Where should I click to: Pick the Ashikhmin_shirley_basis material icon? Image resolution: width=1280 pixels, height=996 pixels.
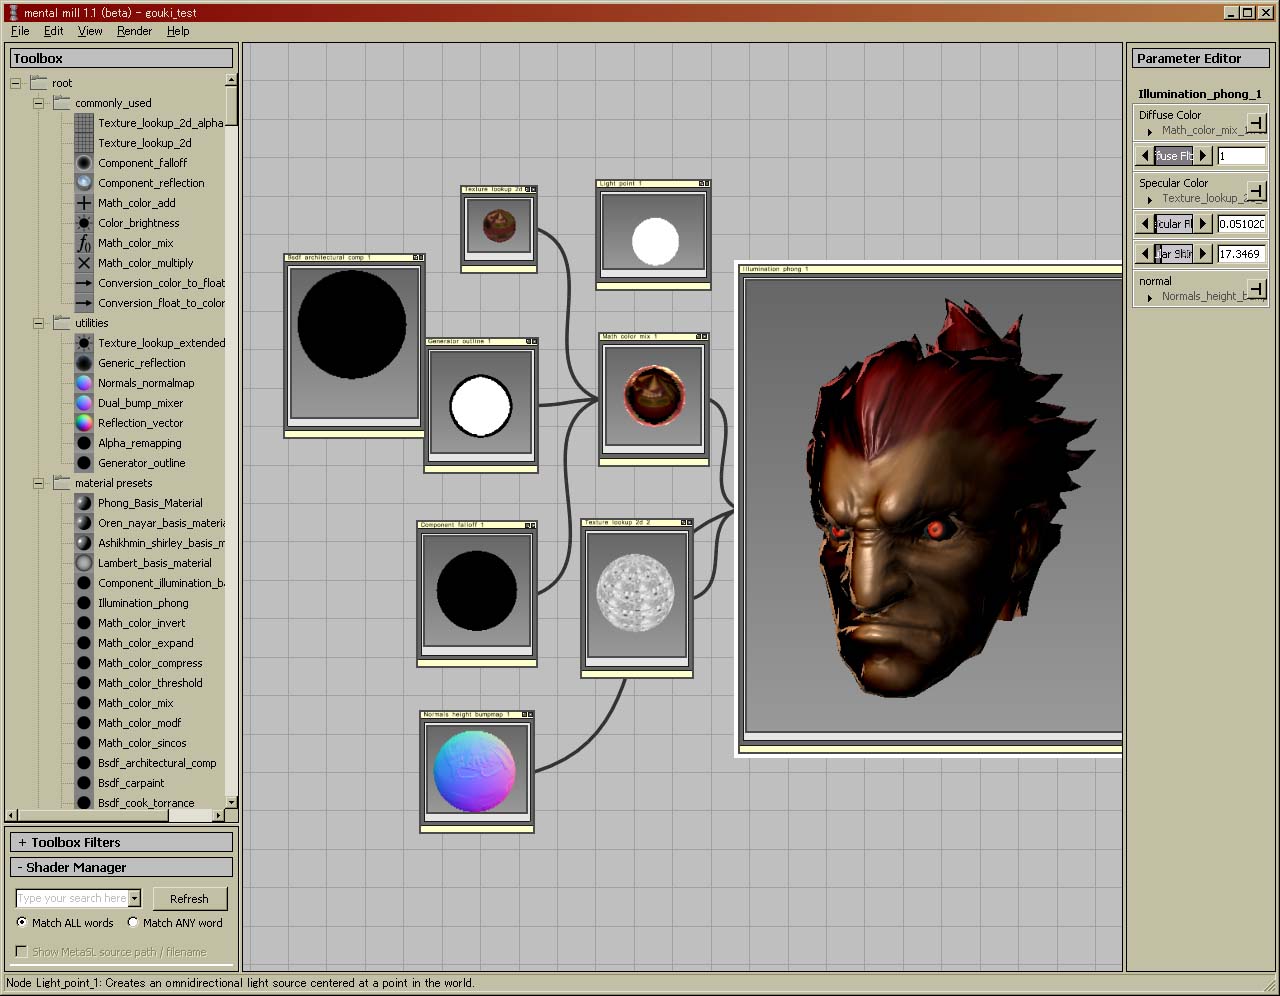click(84, 543)
